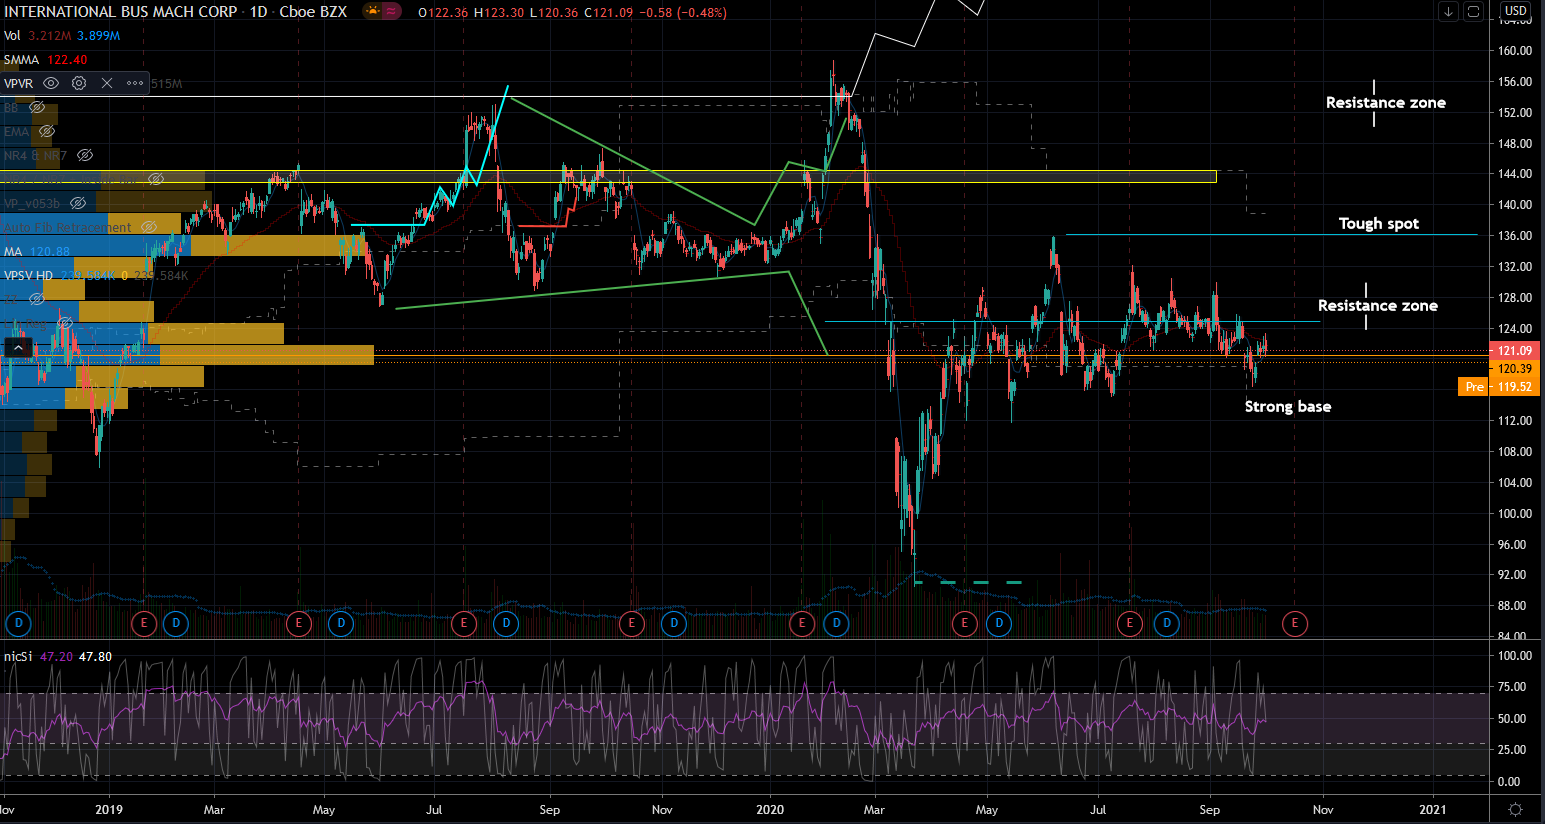This screenshot has height=824, width=1545.
Task: Click the 2019 label on time axis
Action: (109, 810)
